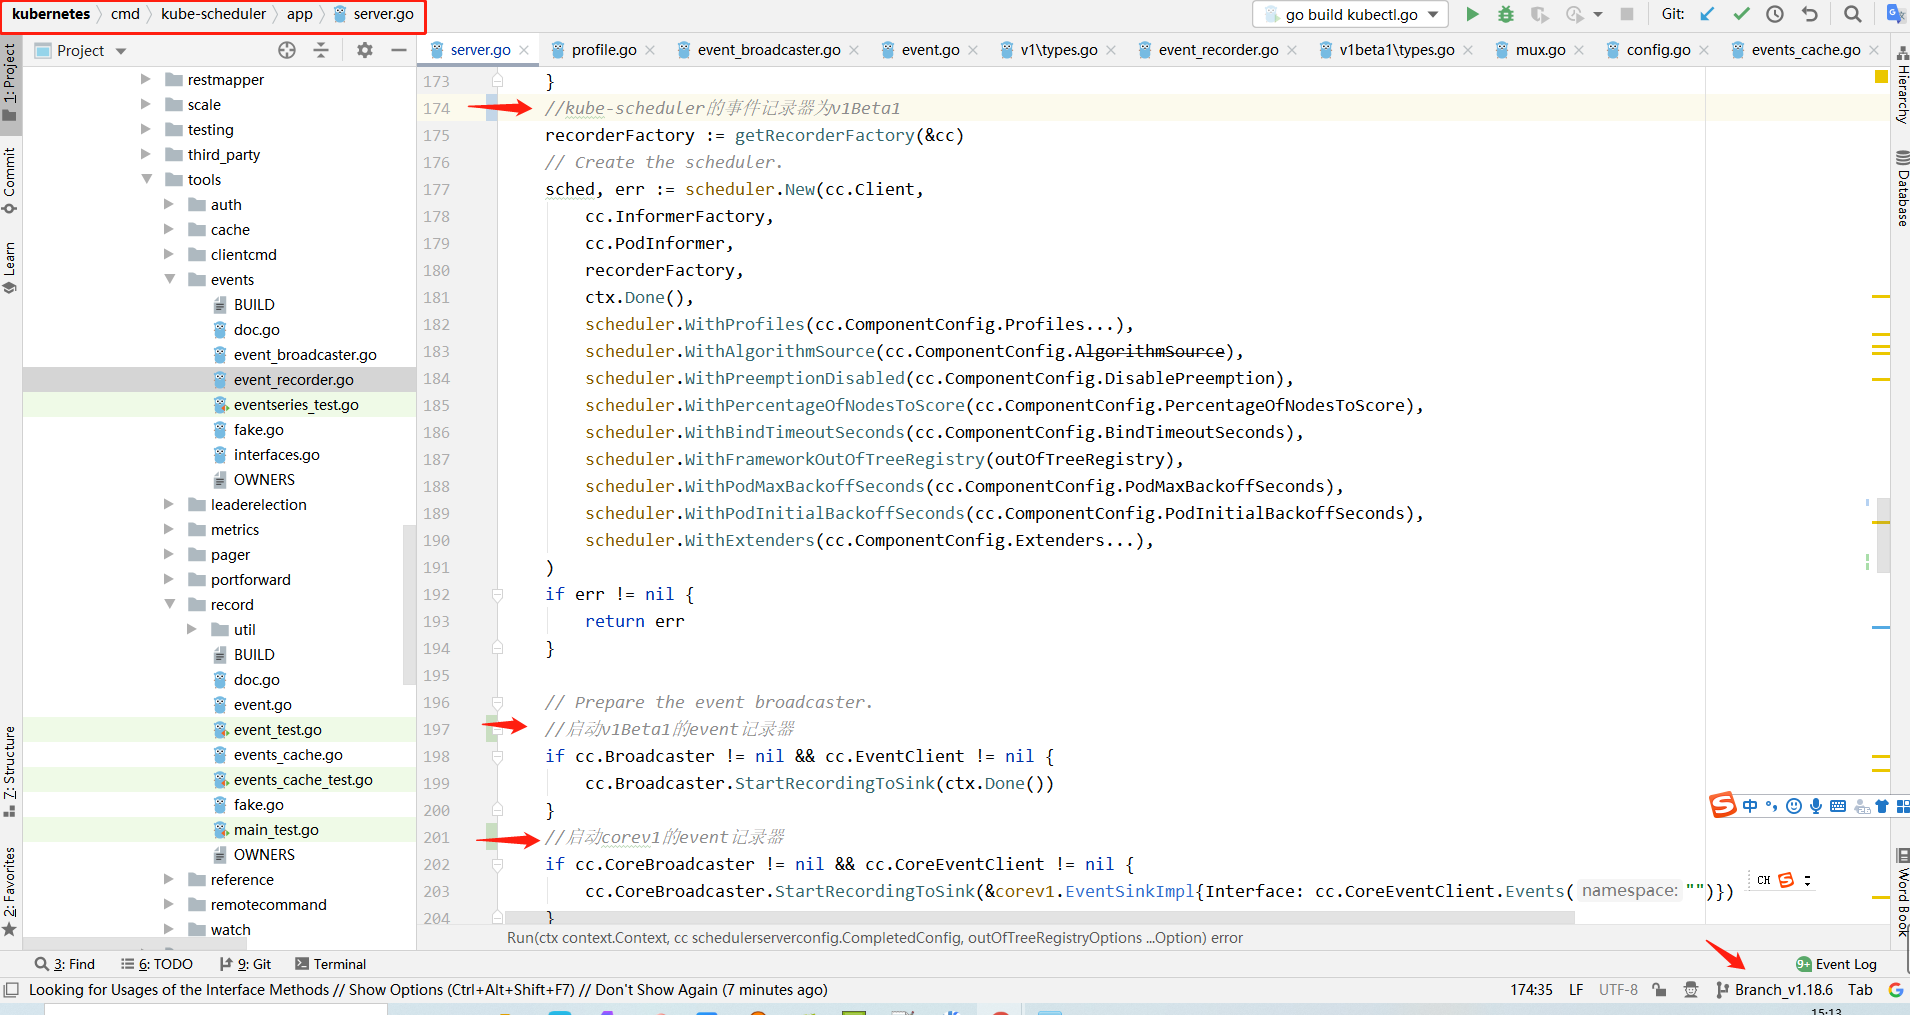
Task: Expand the third_party folder
Action: point(147,154)
